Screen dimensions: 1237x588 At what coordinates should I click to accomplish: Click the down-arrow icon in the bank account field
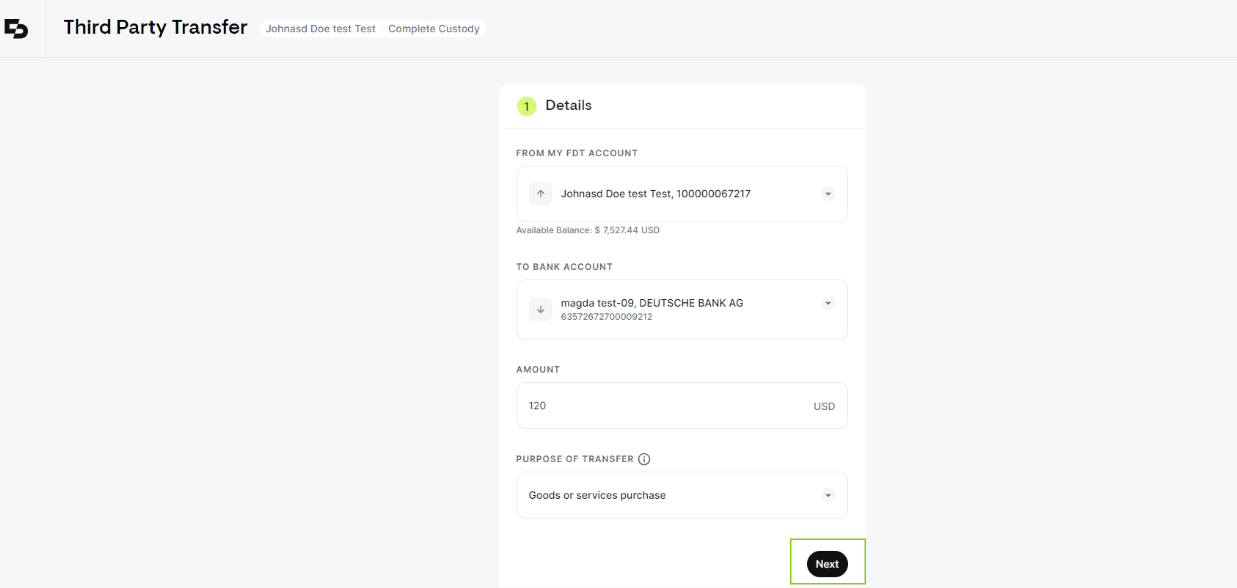(540, 309)
